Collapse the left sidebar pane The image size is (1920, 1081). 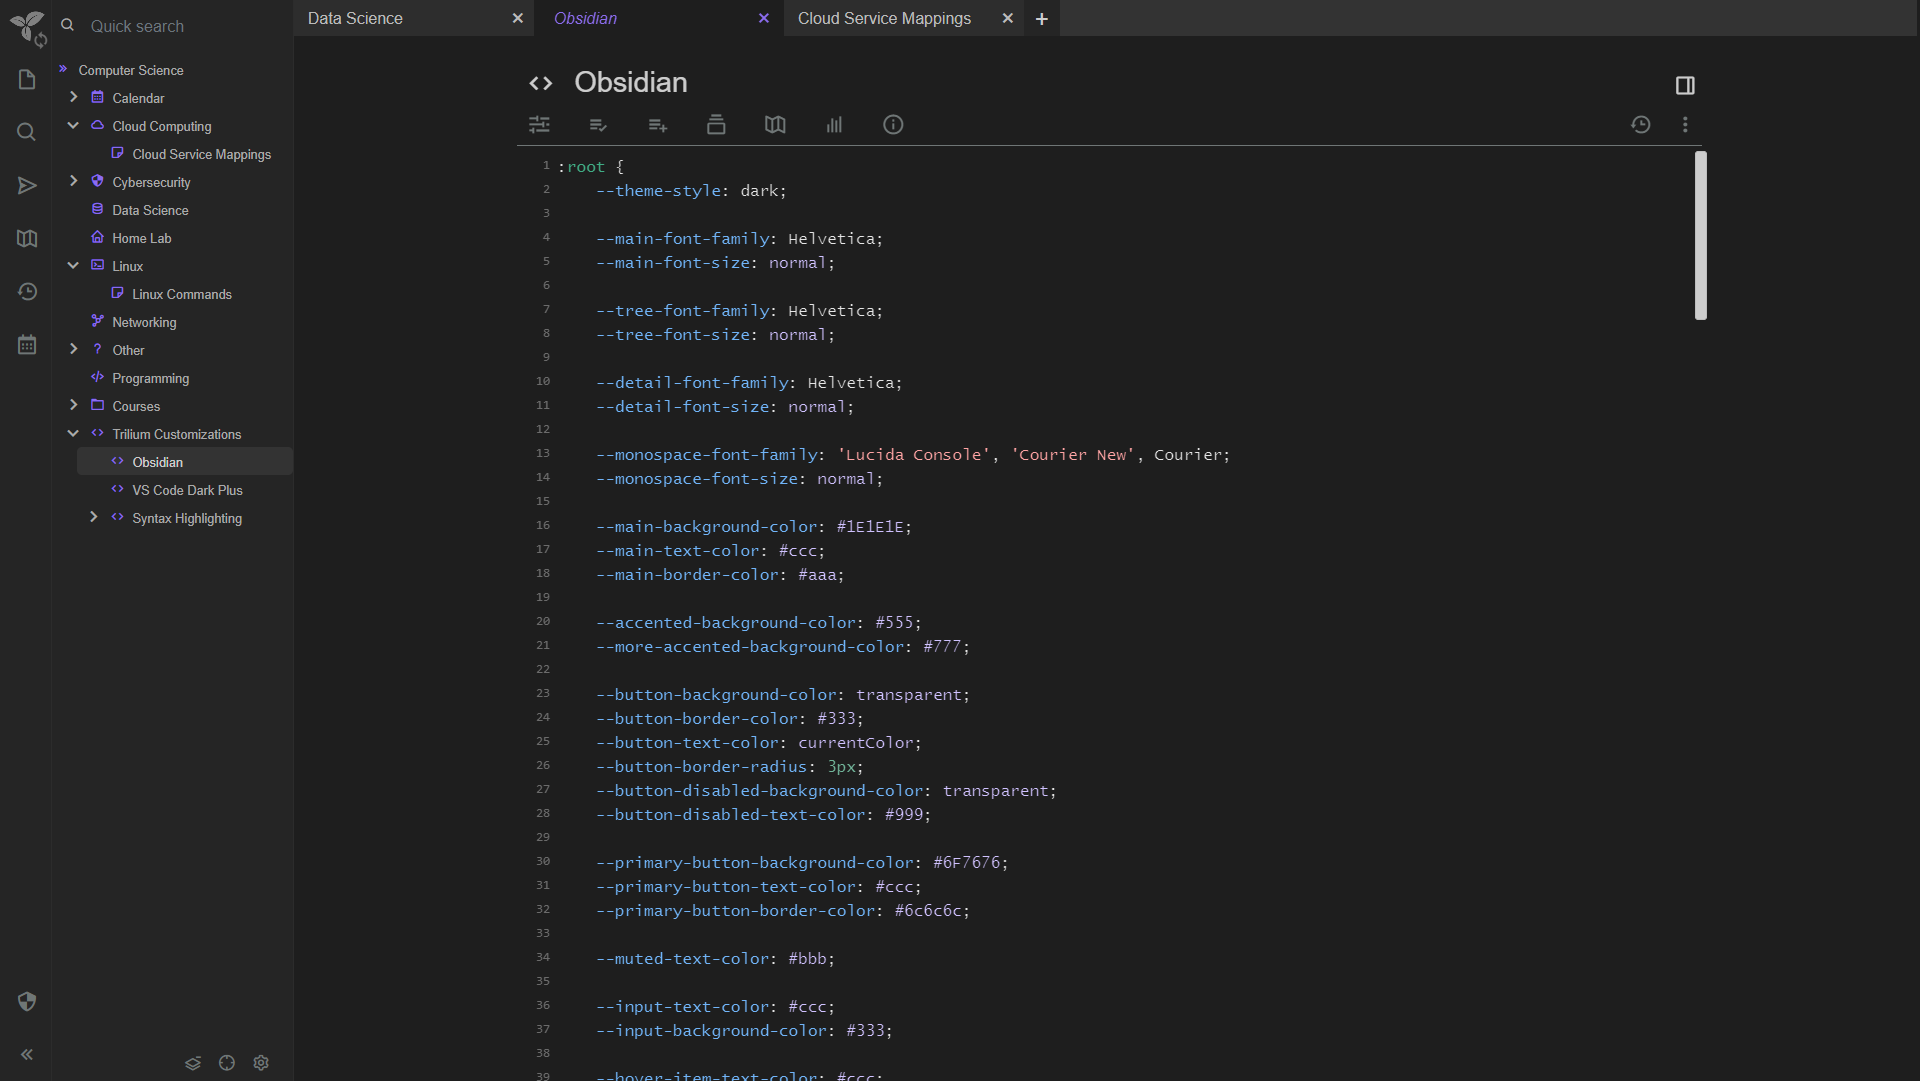pyautogui.click(x=27, y=1055)
